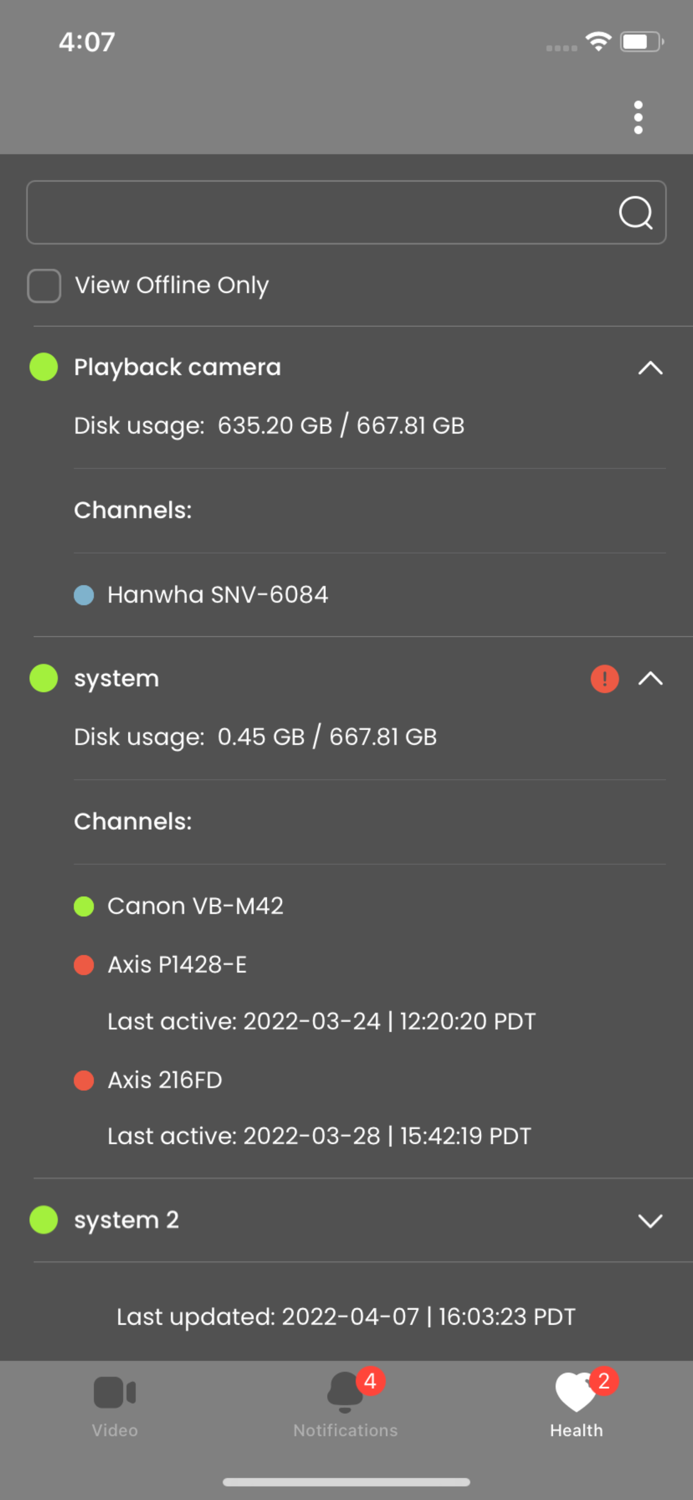Open the three-dot overflow menu
Image resolution: width=693 pixels, height=1500 pixels.
pos(638,117)
